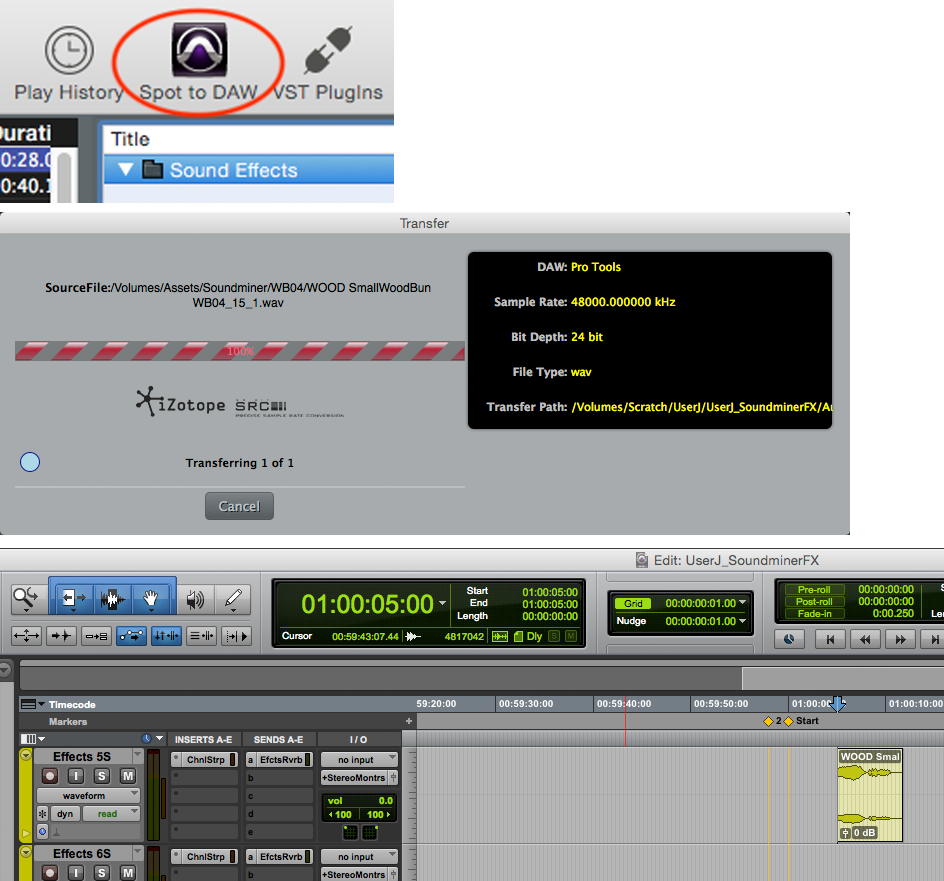
Task: Toggle Grid mode indicator
Action: coord(633,603)
